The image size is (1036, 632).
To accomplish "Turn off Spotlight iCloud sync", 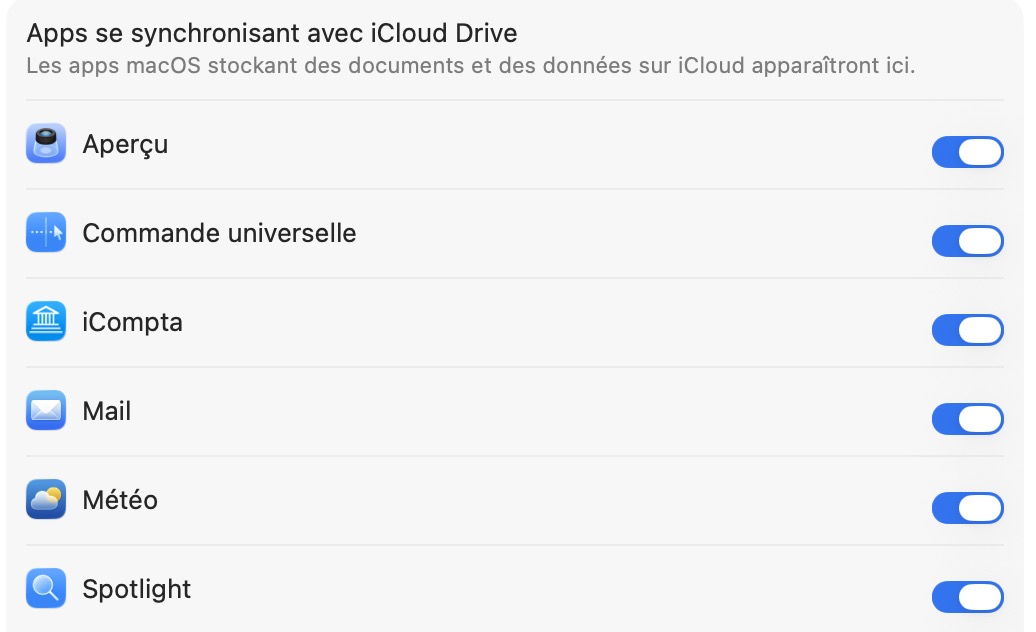I will point(967,597).
